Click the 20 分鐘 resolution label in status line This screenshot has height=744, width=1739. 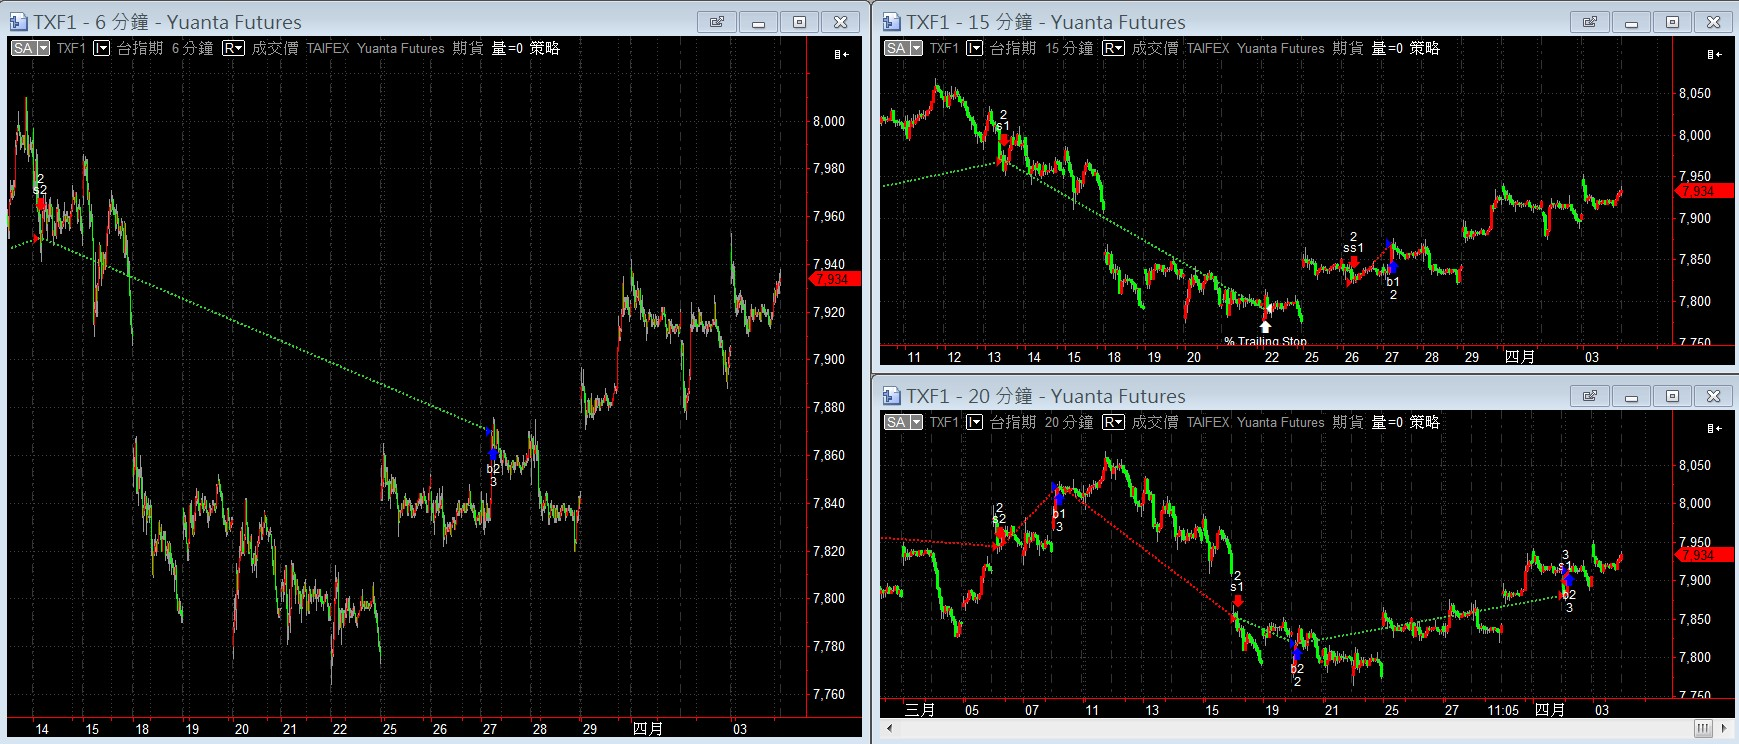pyautogui.click(x=1069, y=422)
